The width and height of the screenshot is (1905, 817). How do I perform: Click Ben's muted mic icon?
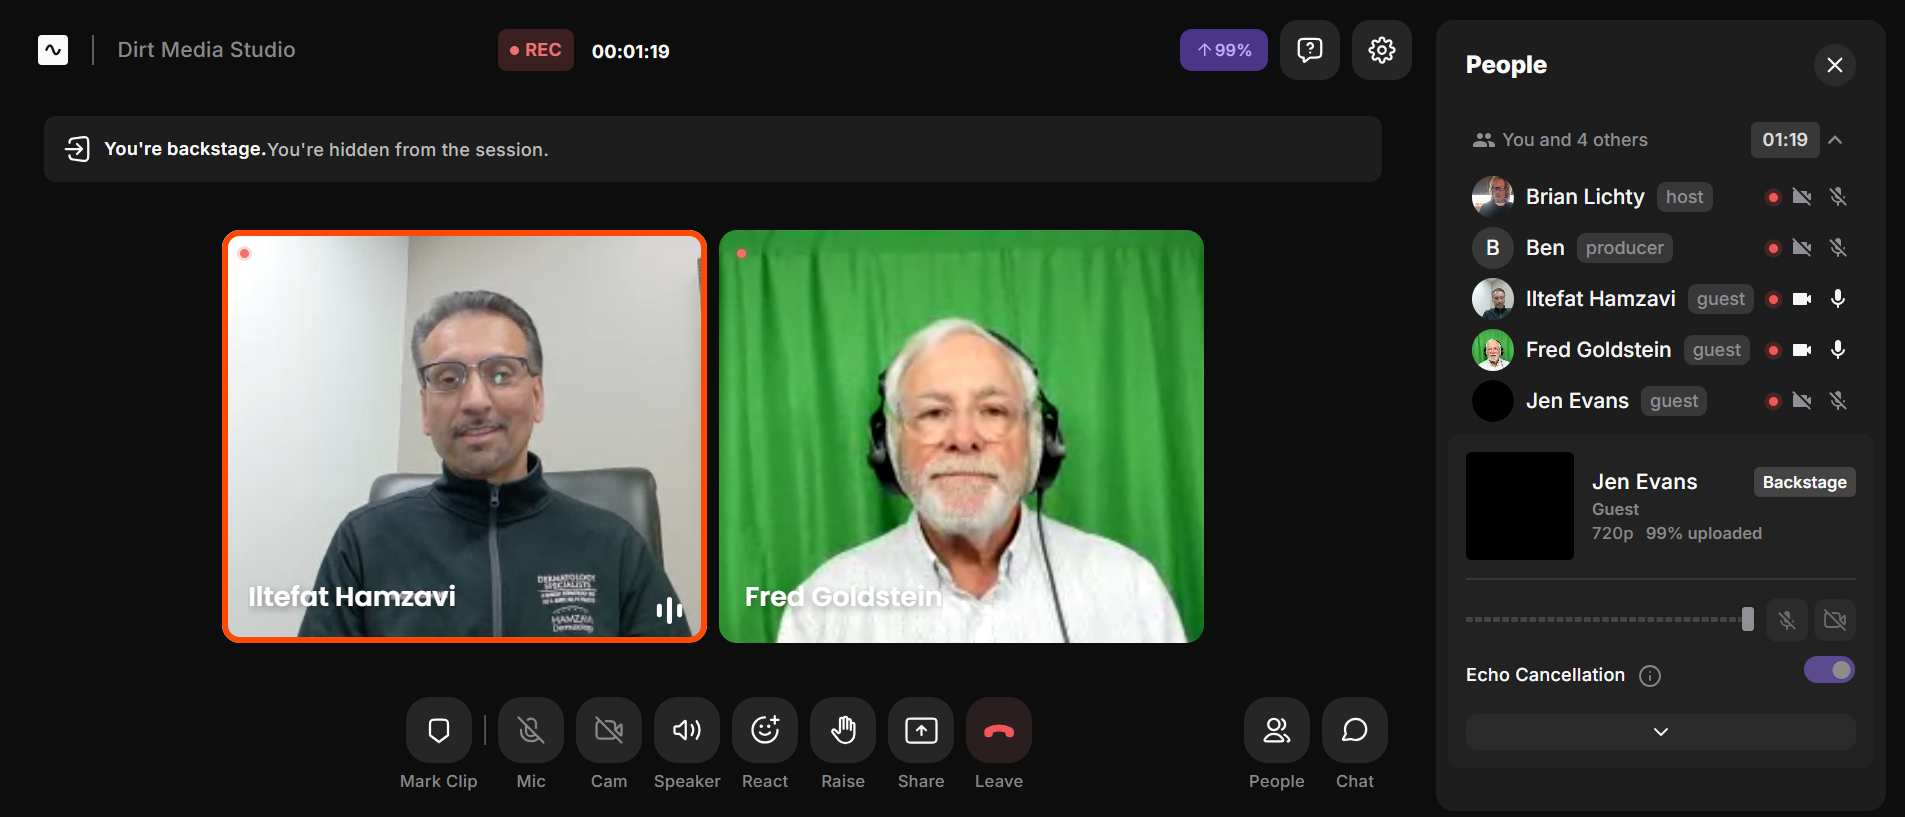coord(1838,248)
